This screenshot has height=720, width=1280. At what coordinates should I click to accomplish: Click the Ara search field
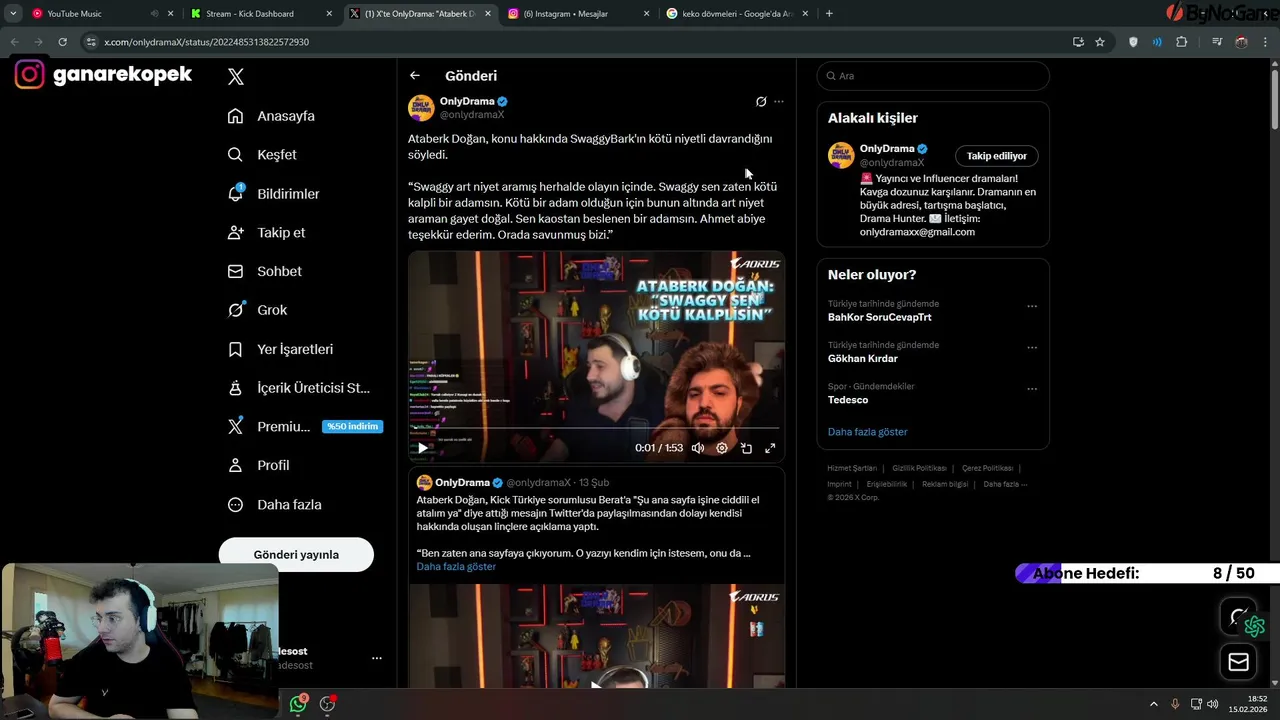(x=933, y=76)
